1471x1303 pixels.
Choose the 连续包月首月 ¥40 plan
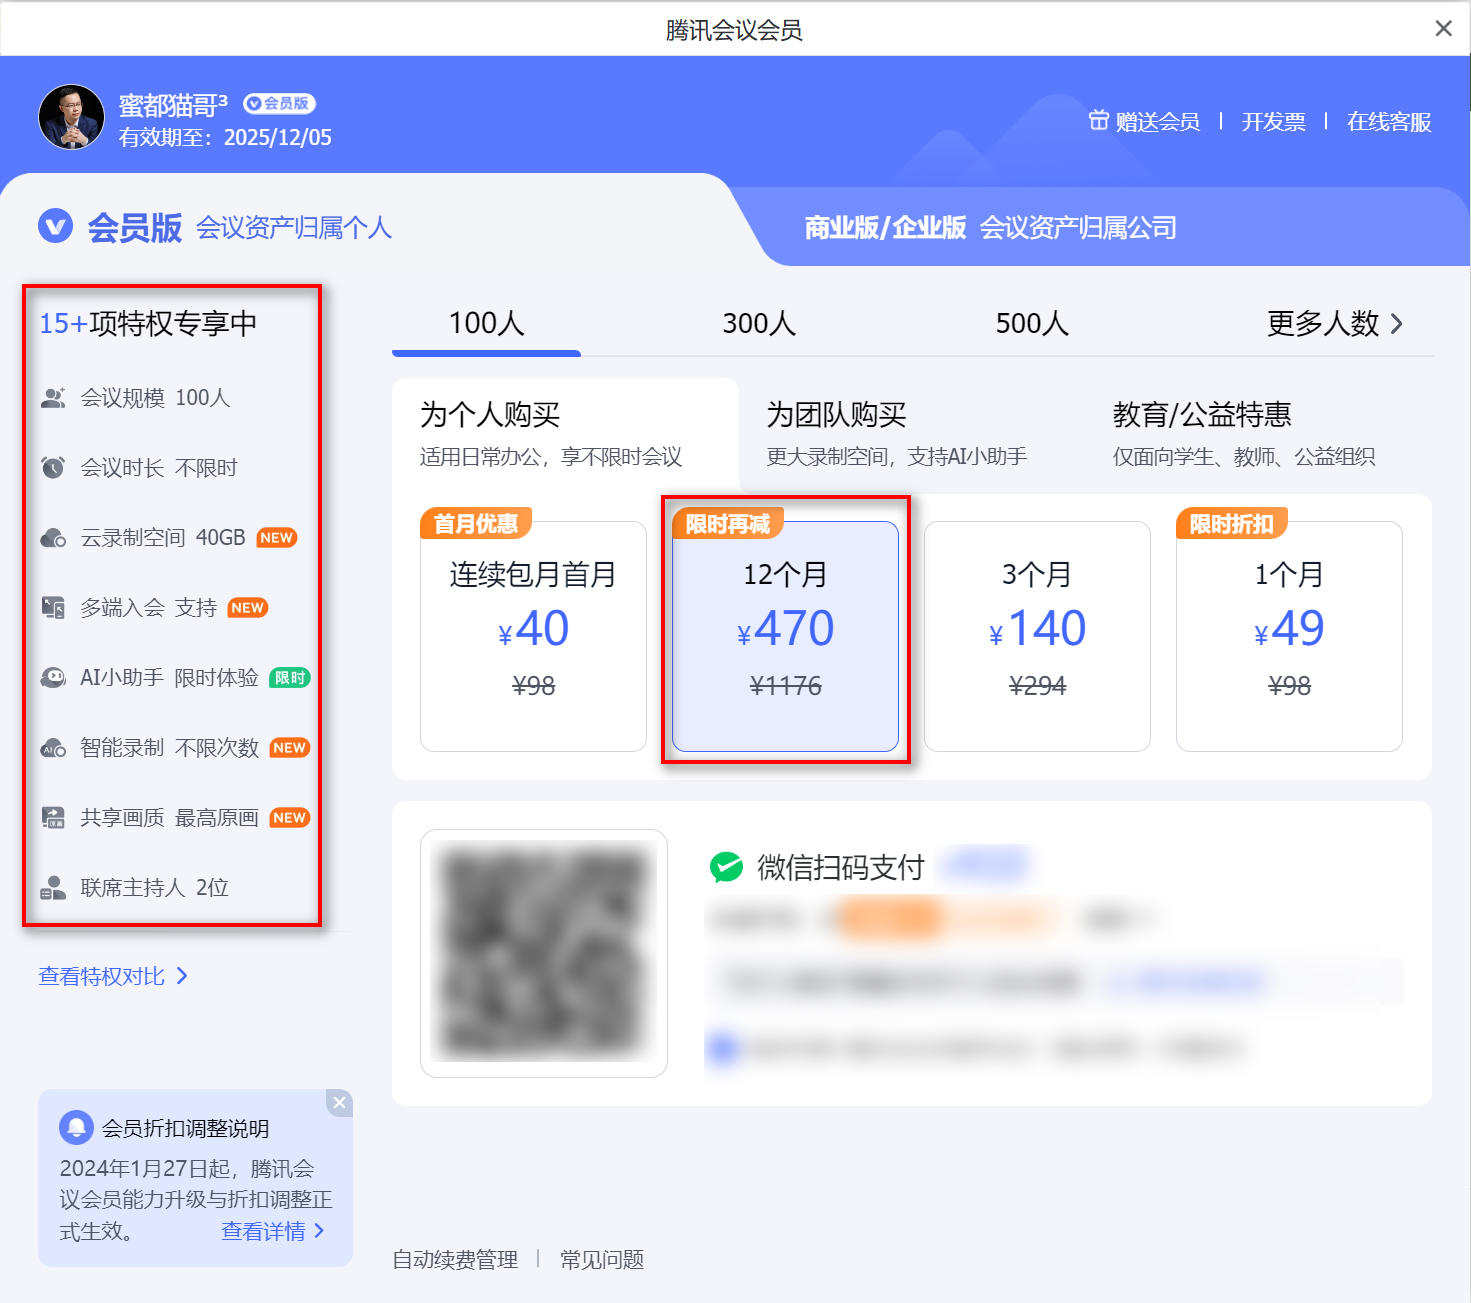point(533,636)
